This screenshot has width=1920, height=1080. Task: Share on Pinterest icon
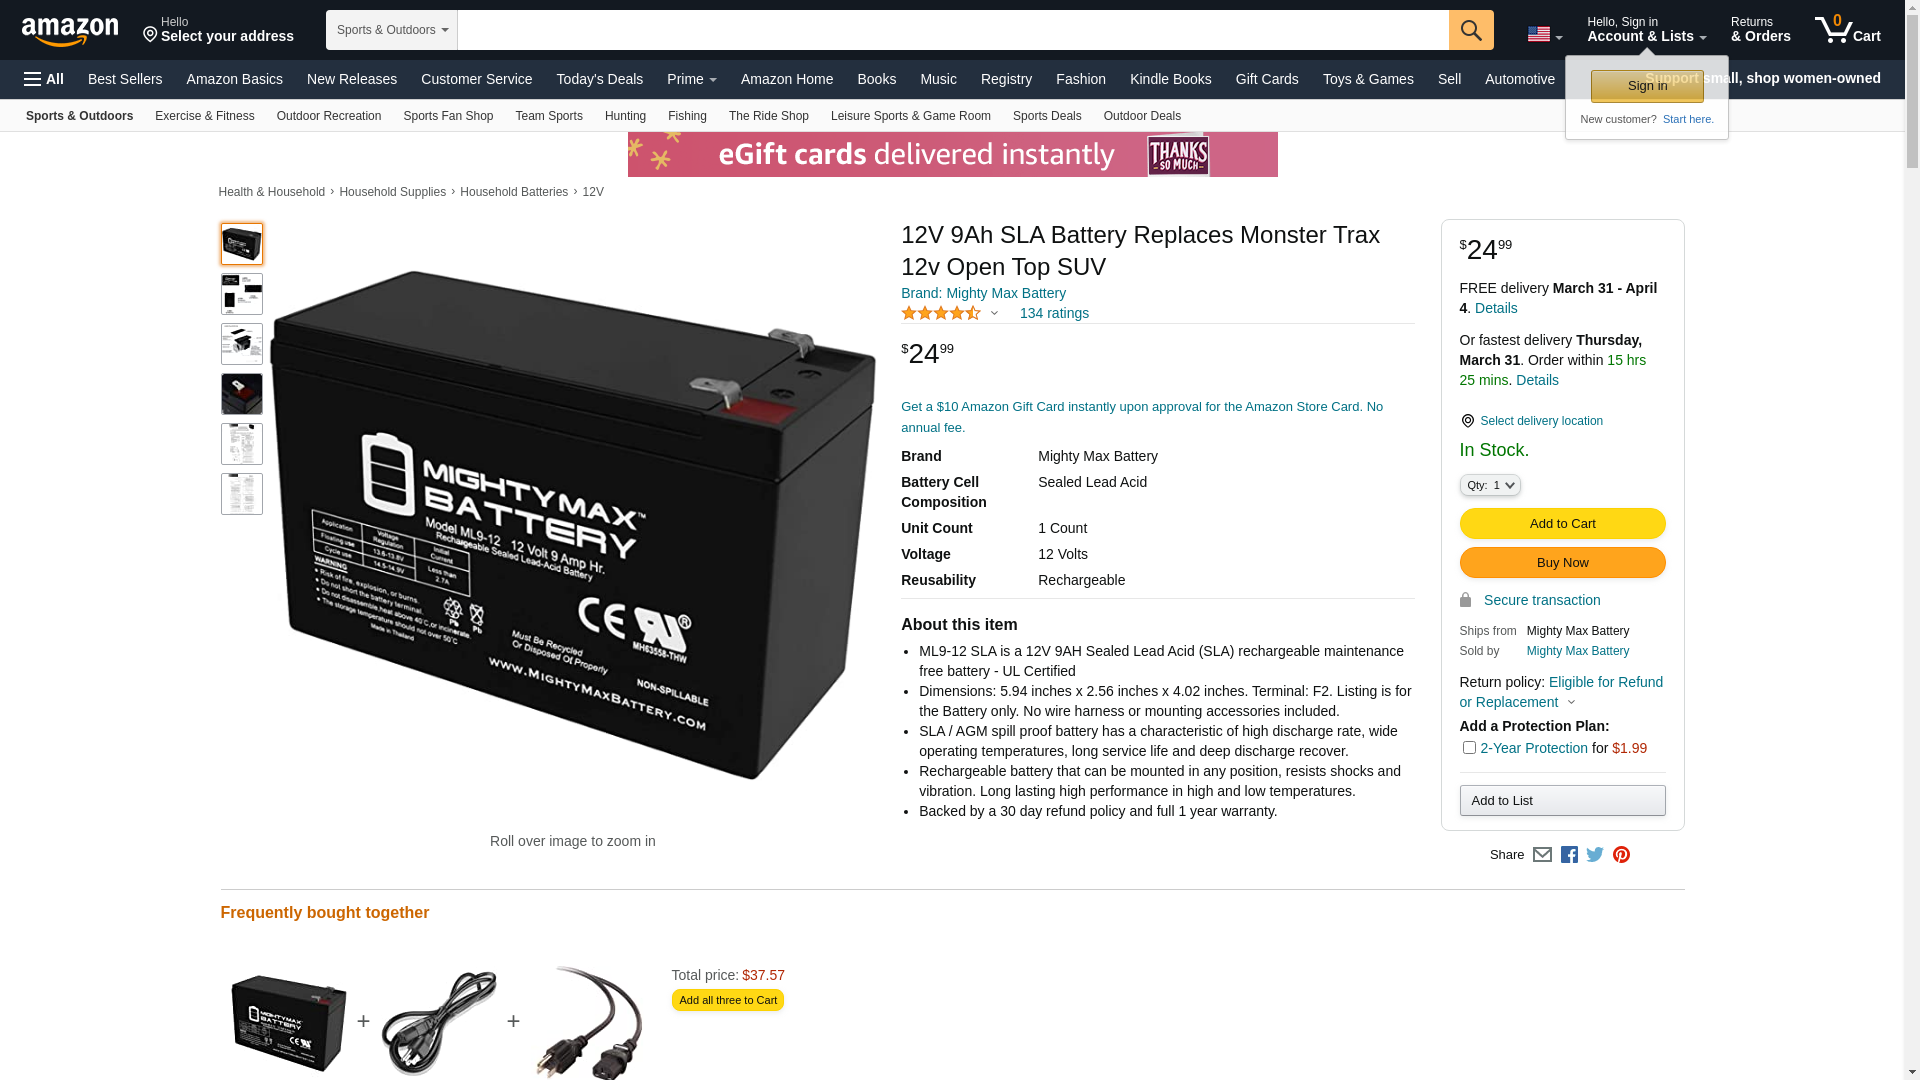tap(1621, 855)
